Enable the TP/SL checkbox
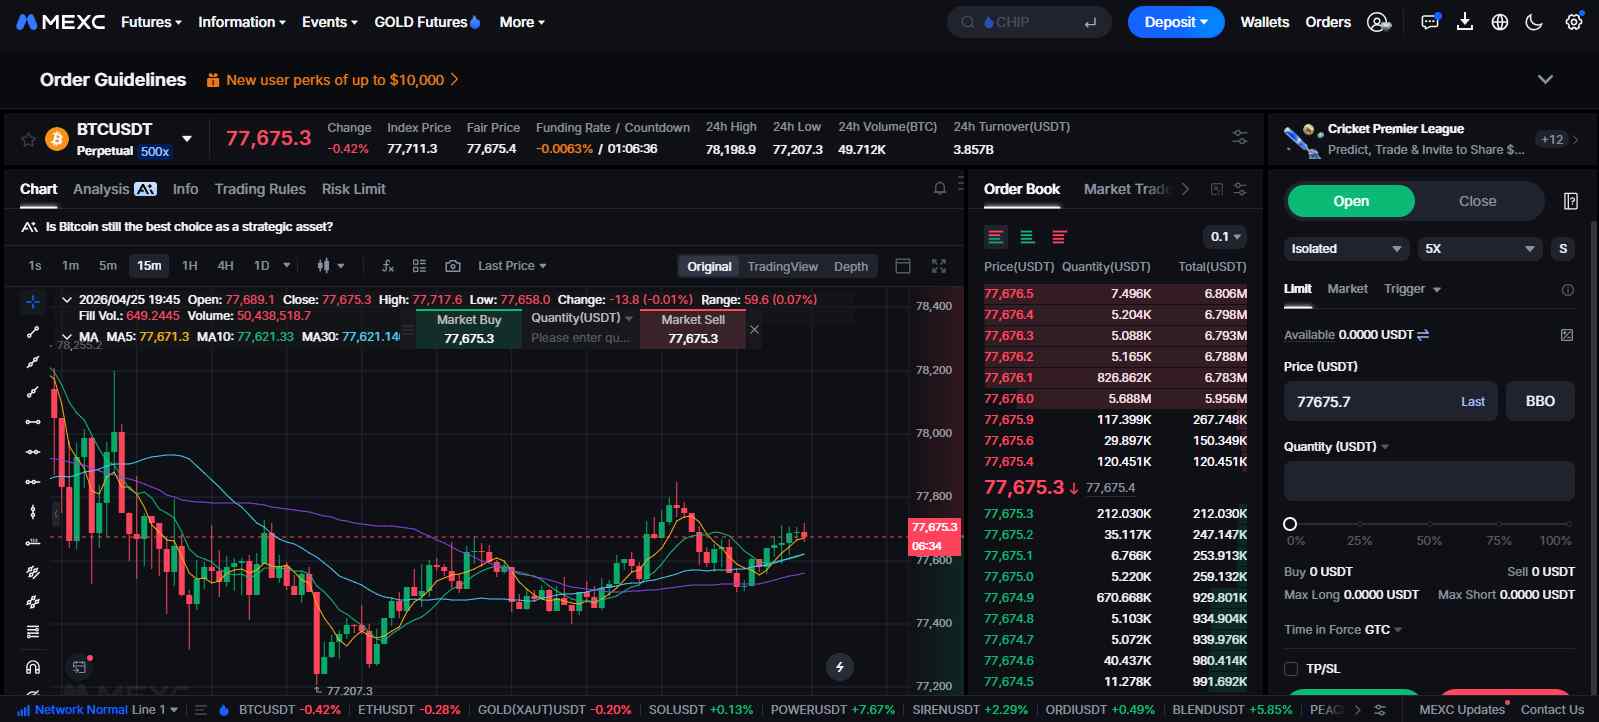Viewport: 1599px width, 722px height. [1291, 669]
